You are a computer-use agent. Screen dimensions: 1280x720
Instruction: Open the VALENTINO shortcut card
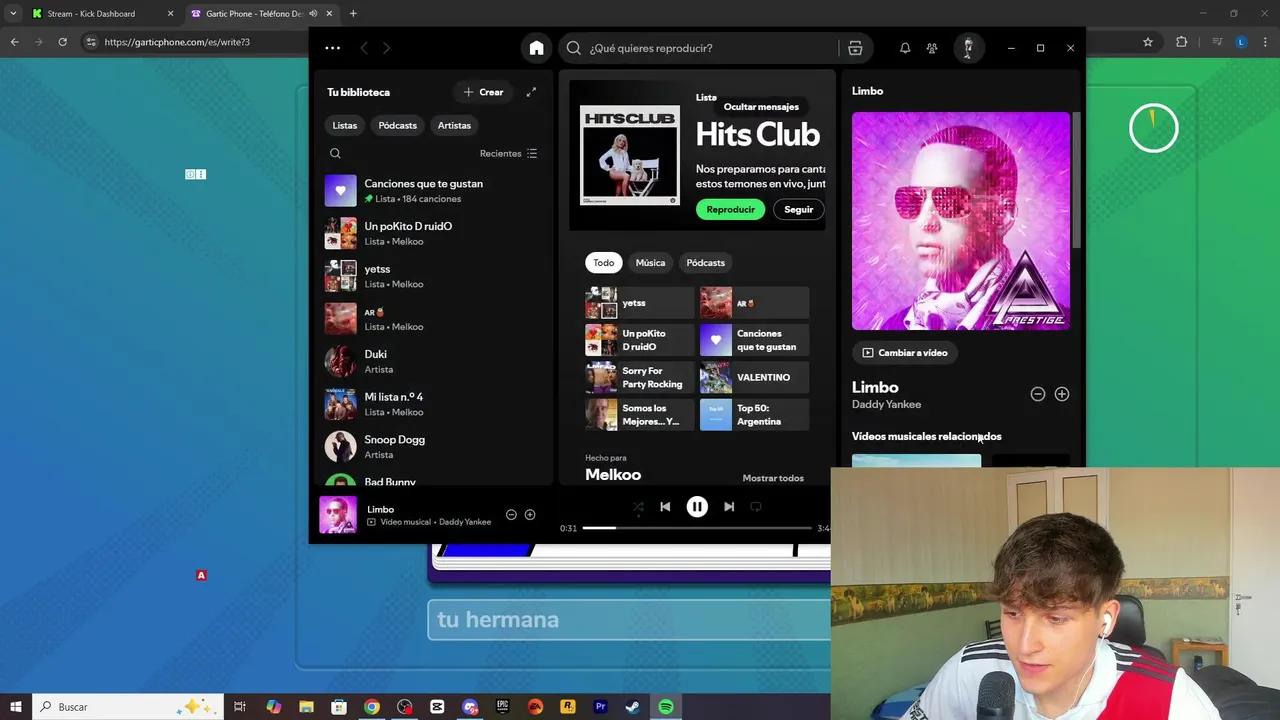[755, 377]
